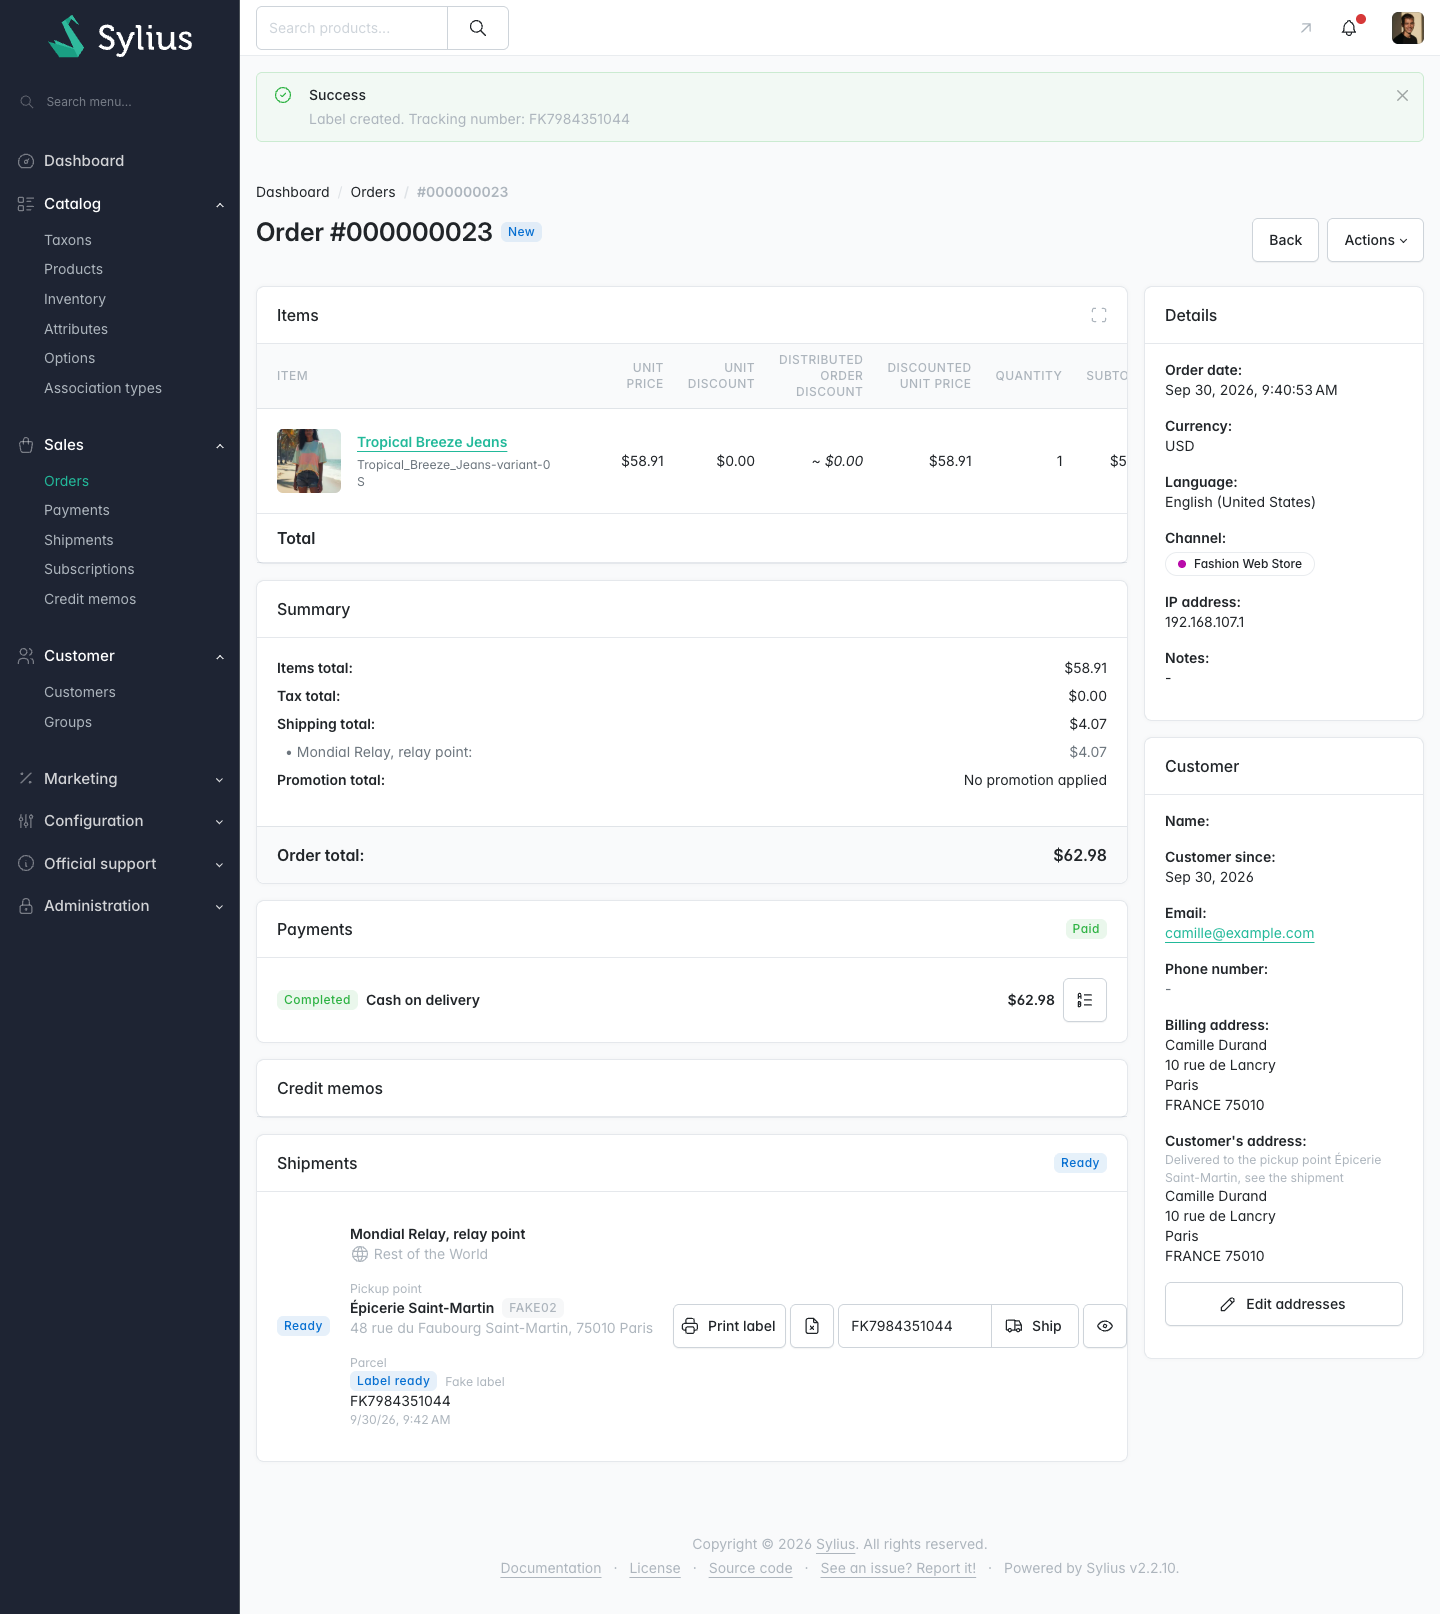Collapse the Customer menu chevron

[x=220, y=657]
